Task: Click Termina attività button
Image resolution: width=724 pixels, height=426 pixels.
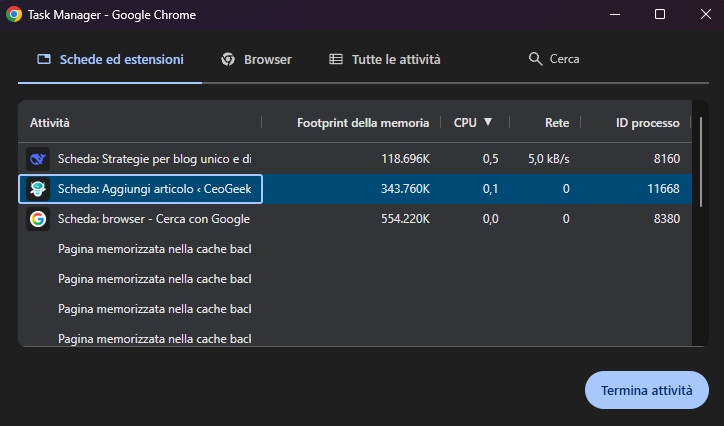Action: [646, 390]
